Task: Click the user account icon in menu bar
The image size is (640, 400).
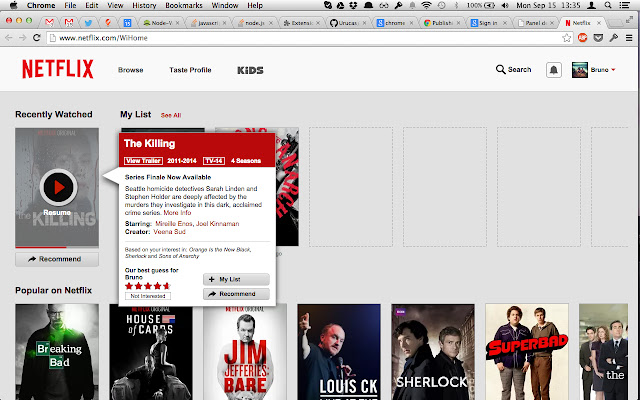Action: click(x=591, y=5)
